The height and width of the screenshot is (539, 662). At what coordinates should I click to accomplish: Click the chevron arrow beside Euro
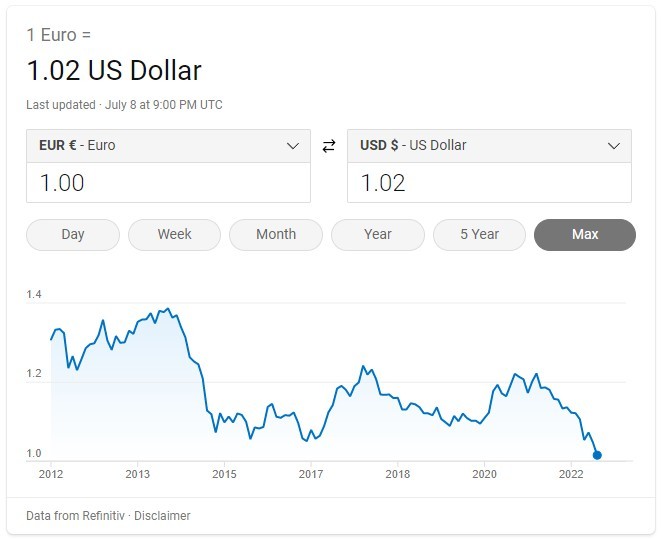[x=293, y=146]
